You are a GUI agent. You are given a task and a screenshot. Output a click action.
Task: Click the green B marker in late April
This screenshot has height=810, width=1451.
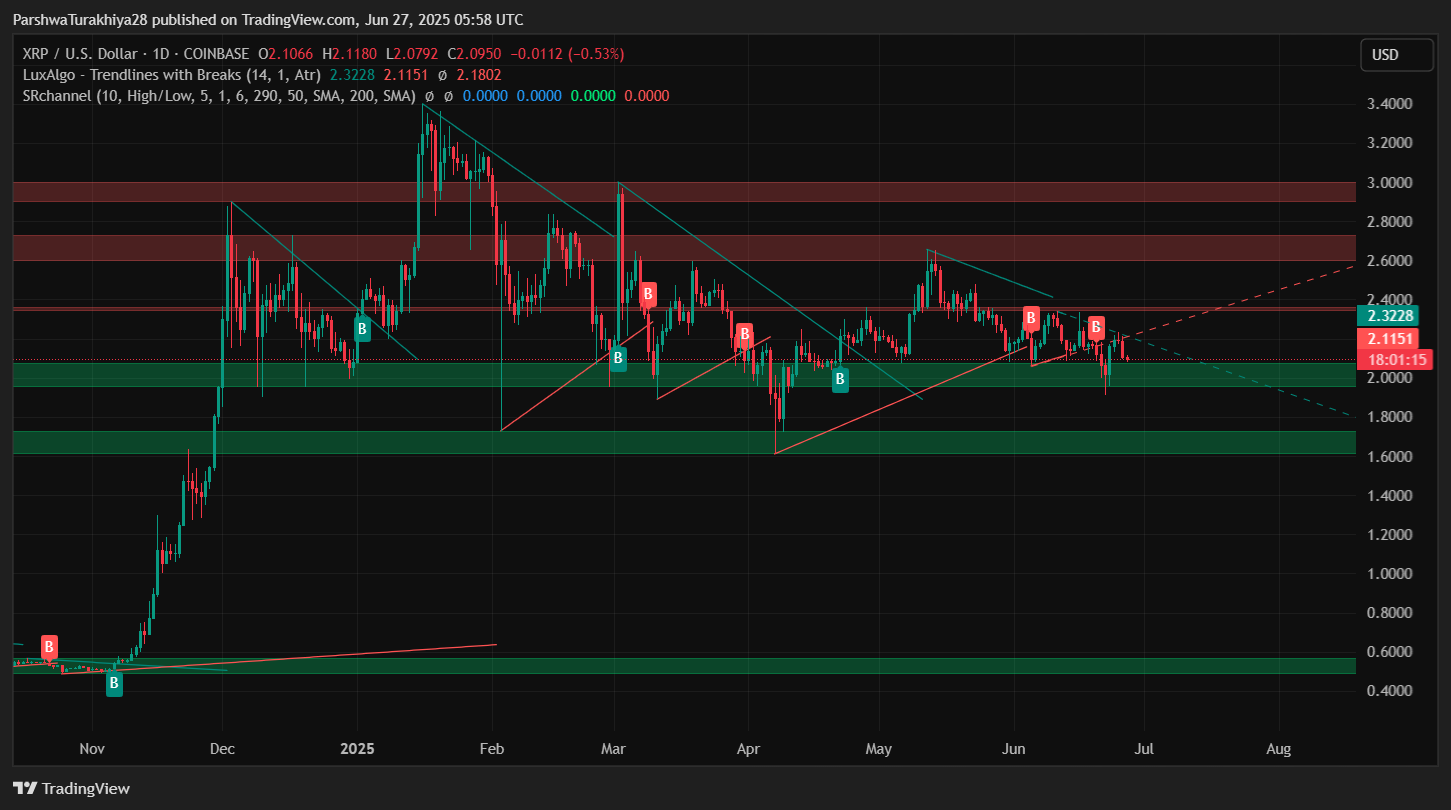[841, 378]
